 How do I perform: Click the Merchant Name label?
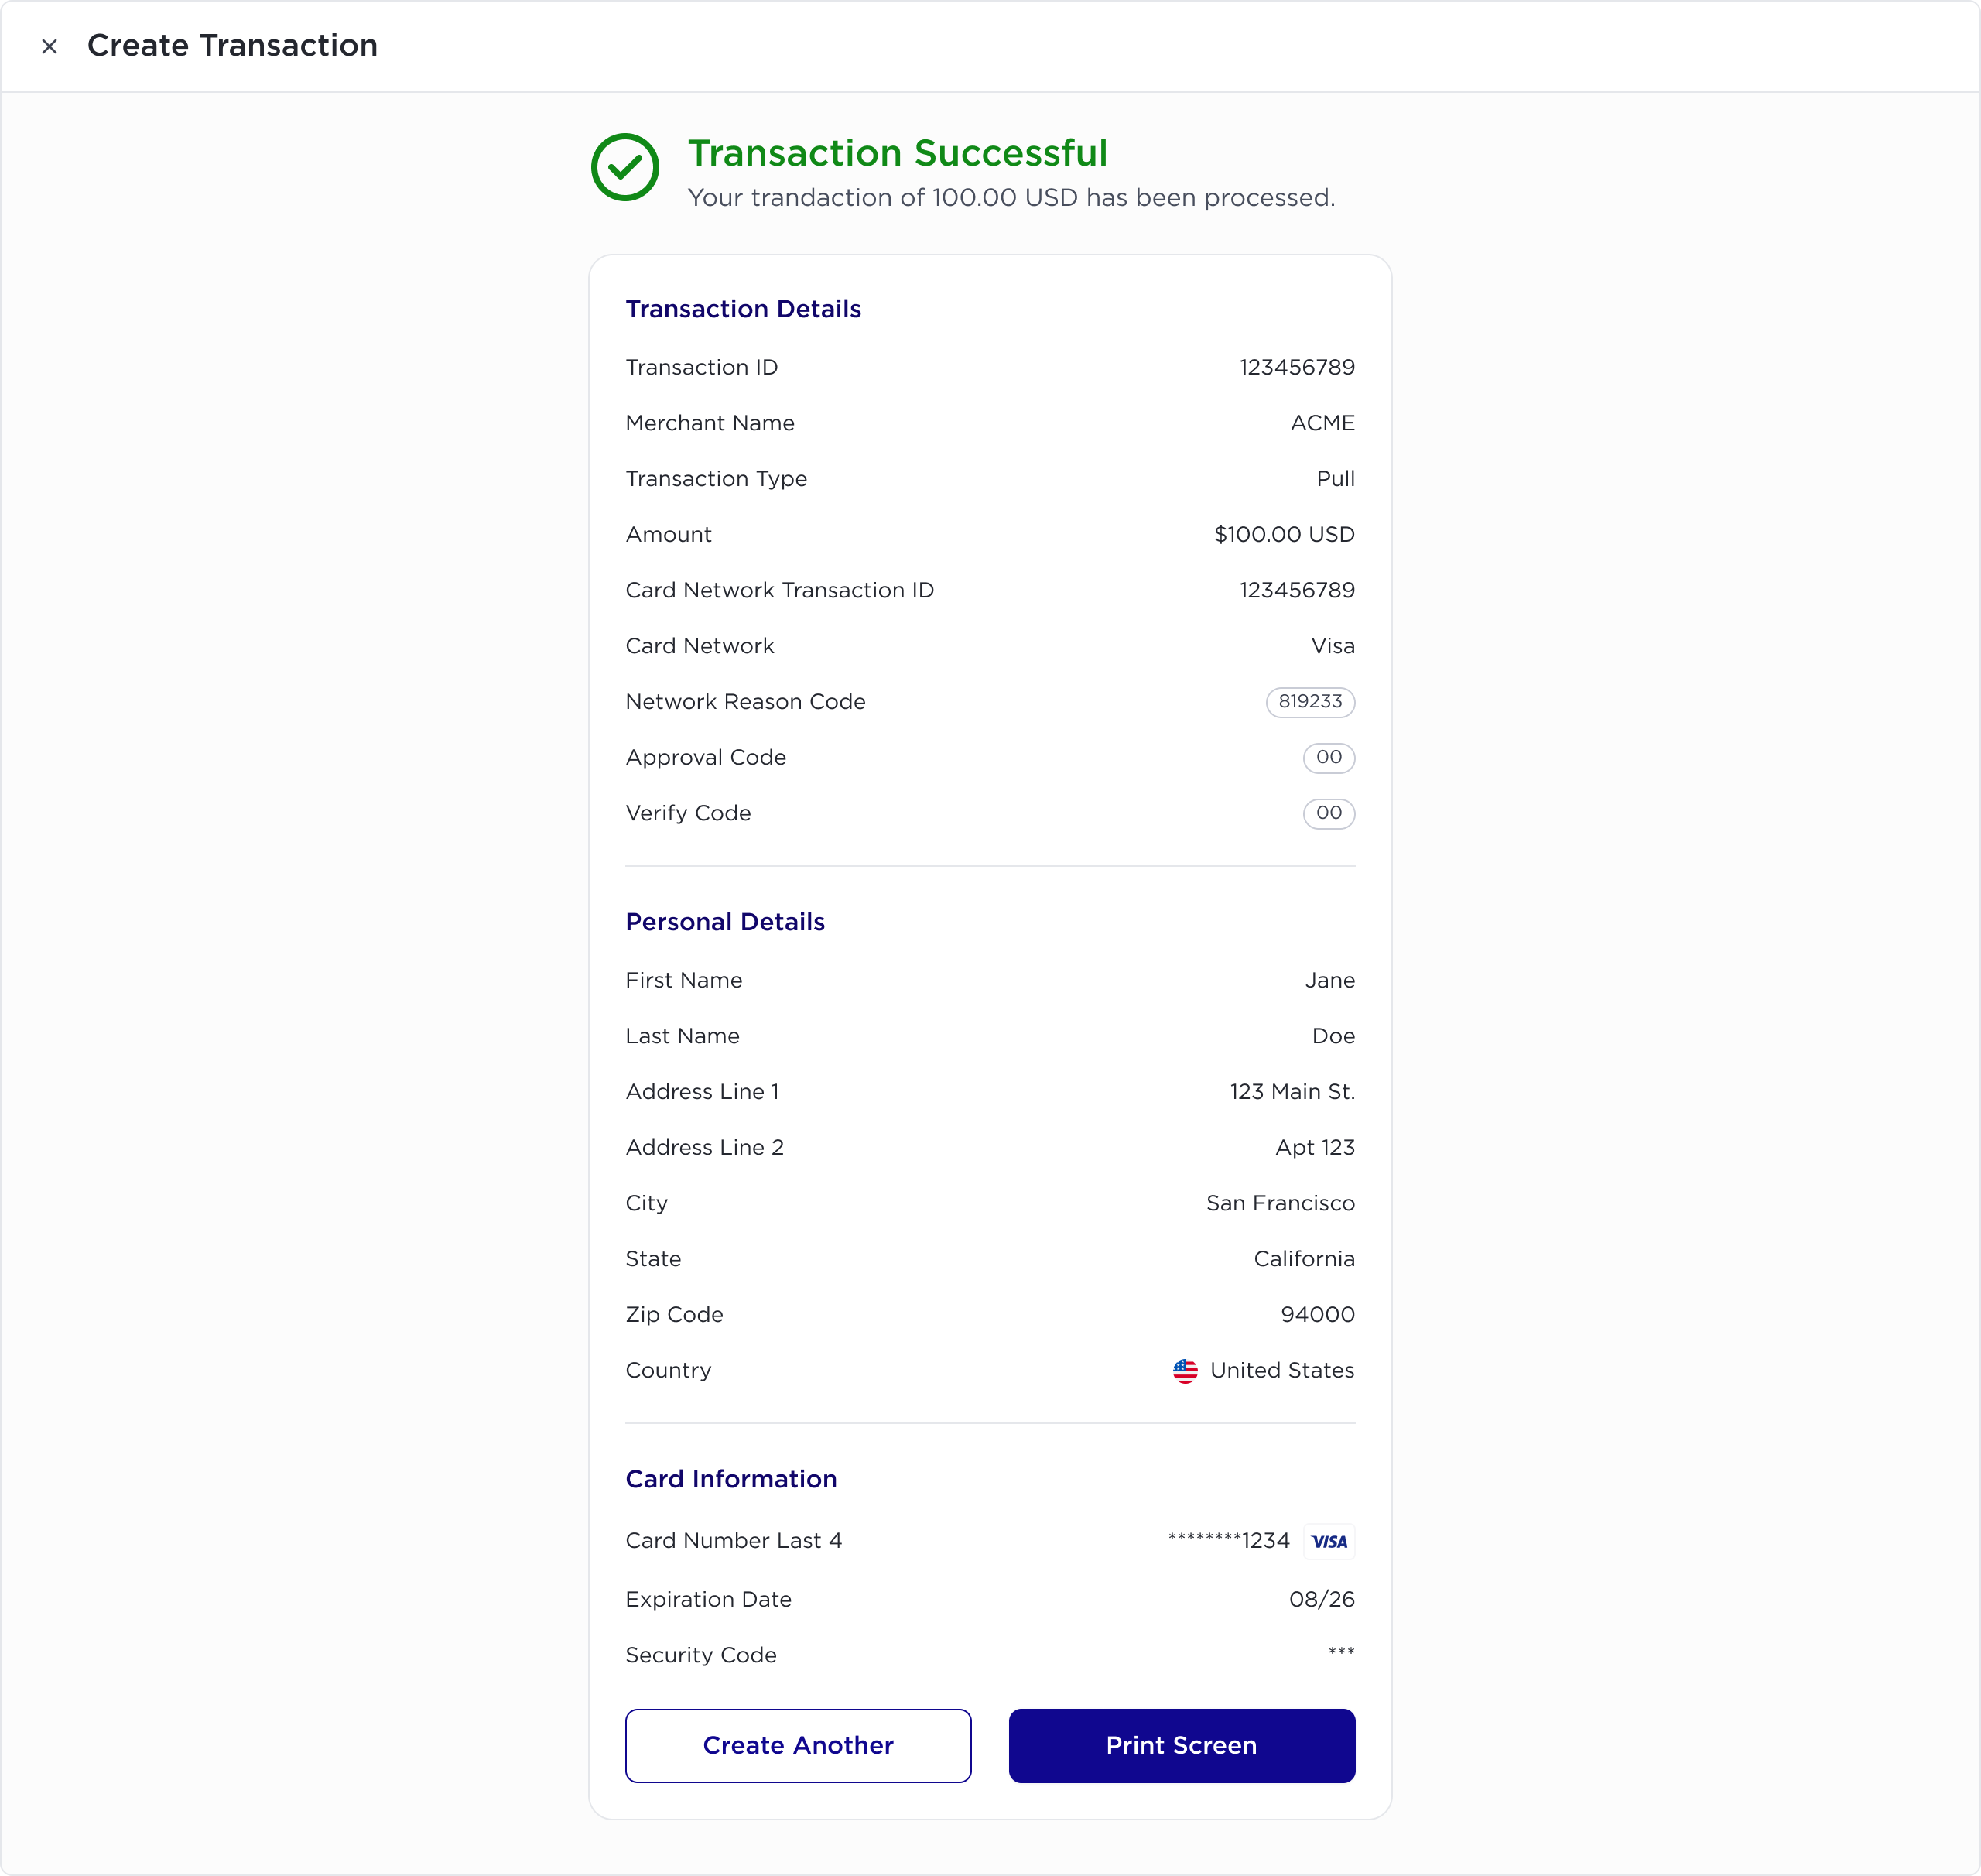coord(710,423)
